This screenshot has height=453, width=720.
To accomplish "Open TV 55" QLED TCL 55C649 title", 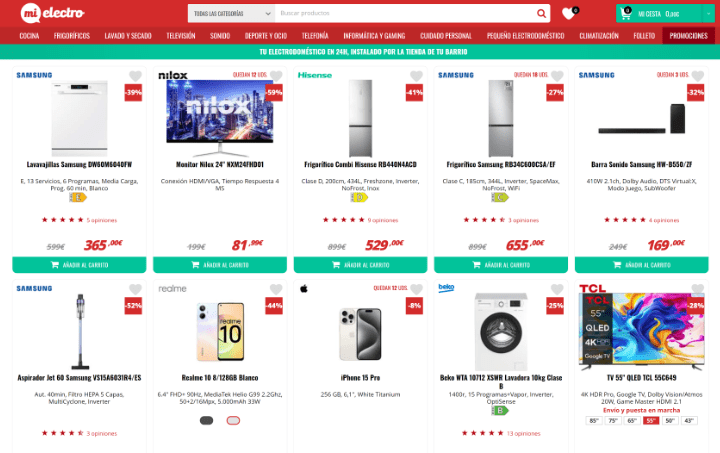I will [x=641, y=378].
